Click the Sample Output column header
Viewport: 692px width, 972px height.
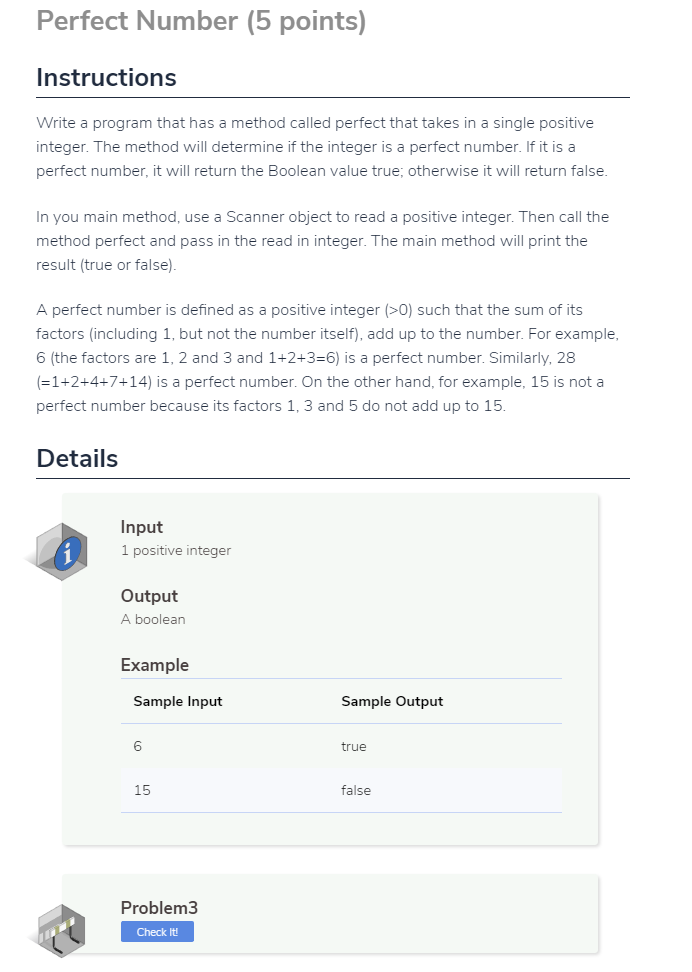[391, 701]
